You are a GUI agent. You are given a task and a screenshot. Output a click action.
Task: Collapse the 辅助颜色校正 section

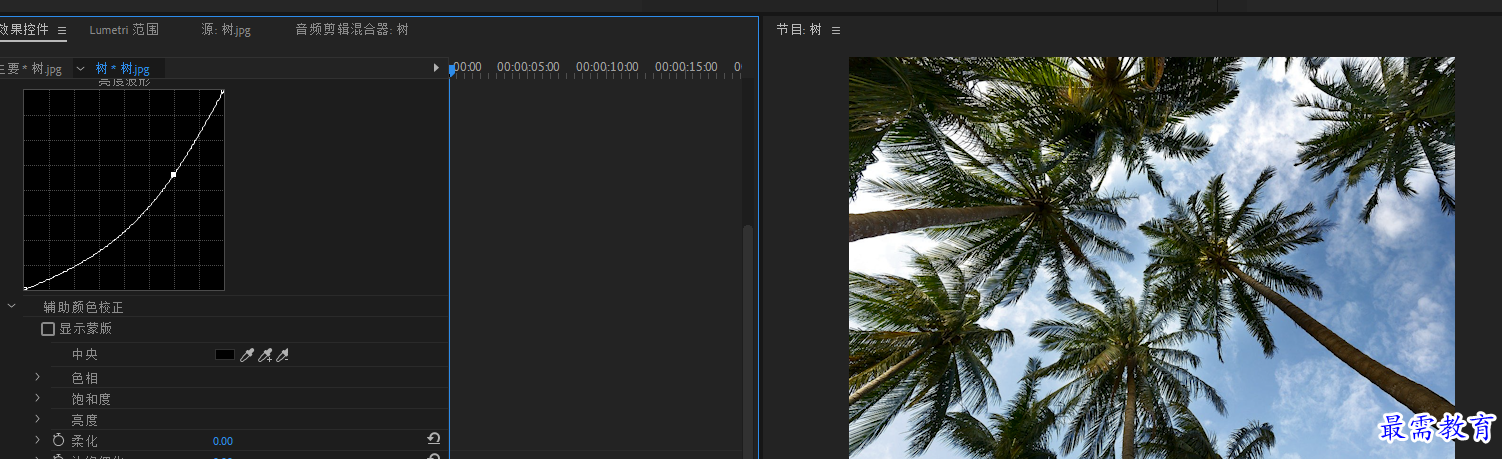click(x=12, y=307)
